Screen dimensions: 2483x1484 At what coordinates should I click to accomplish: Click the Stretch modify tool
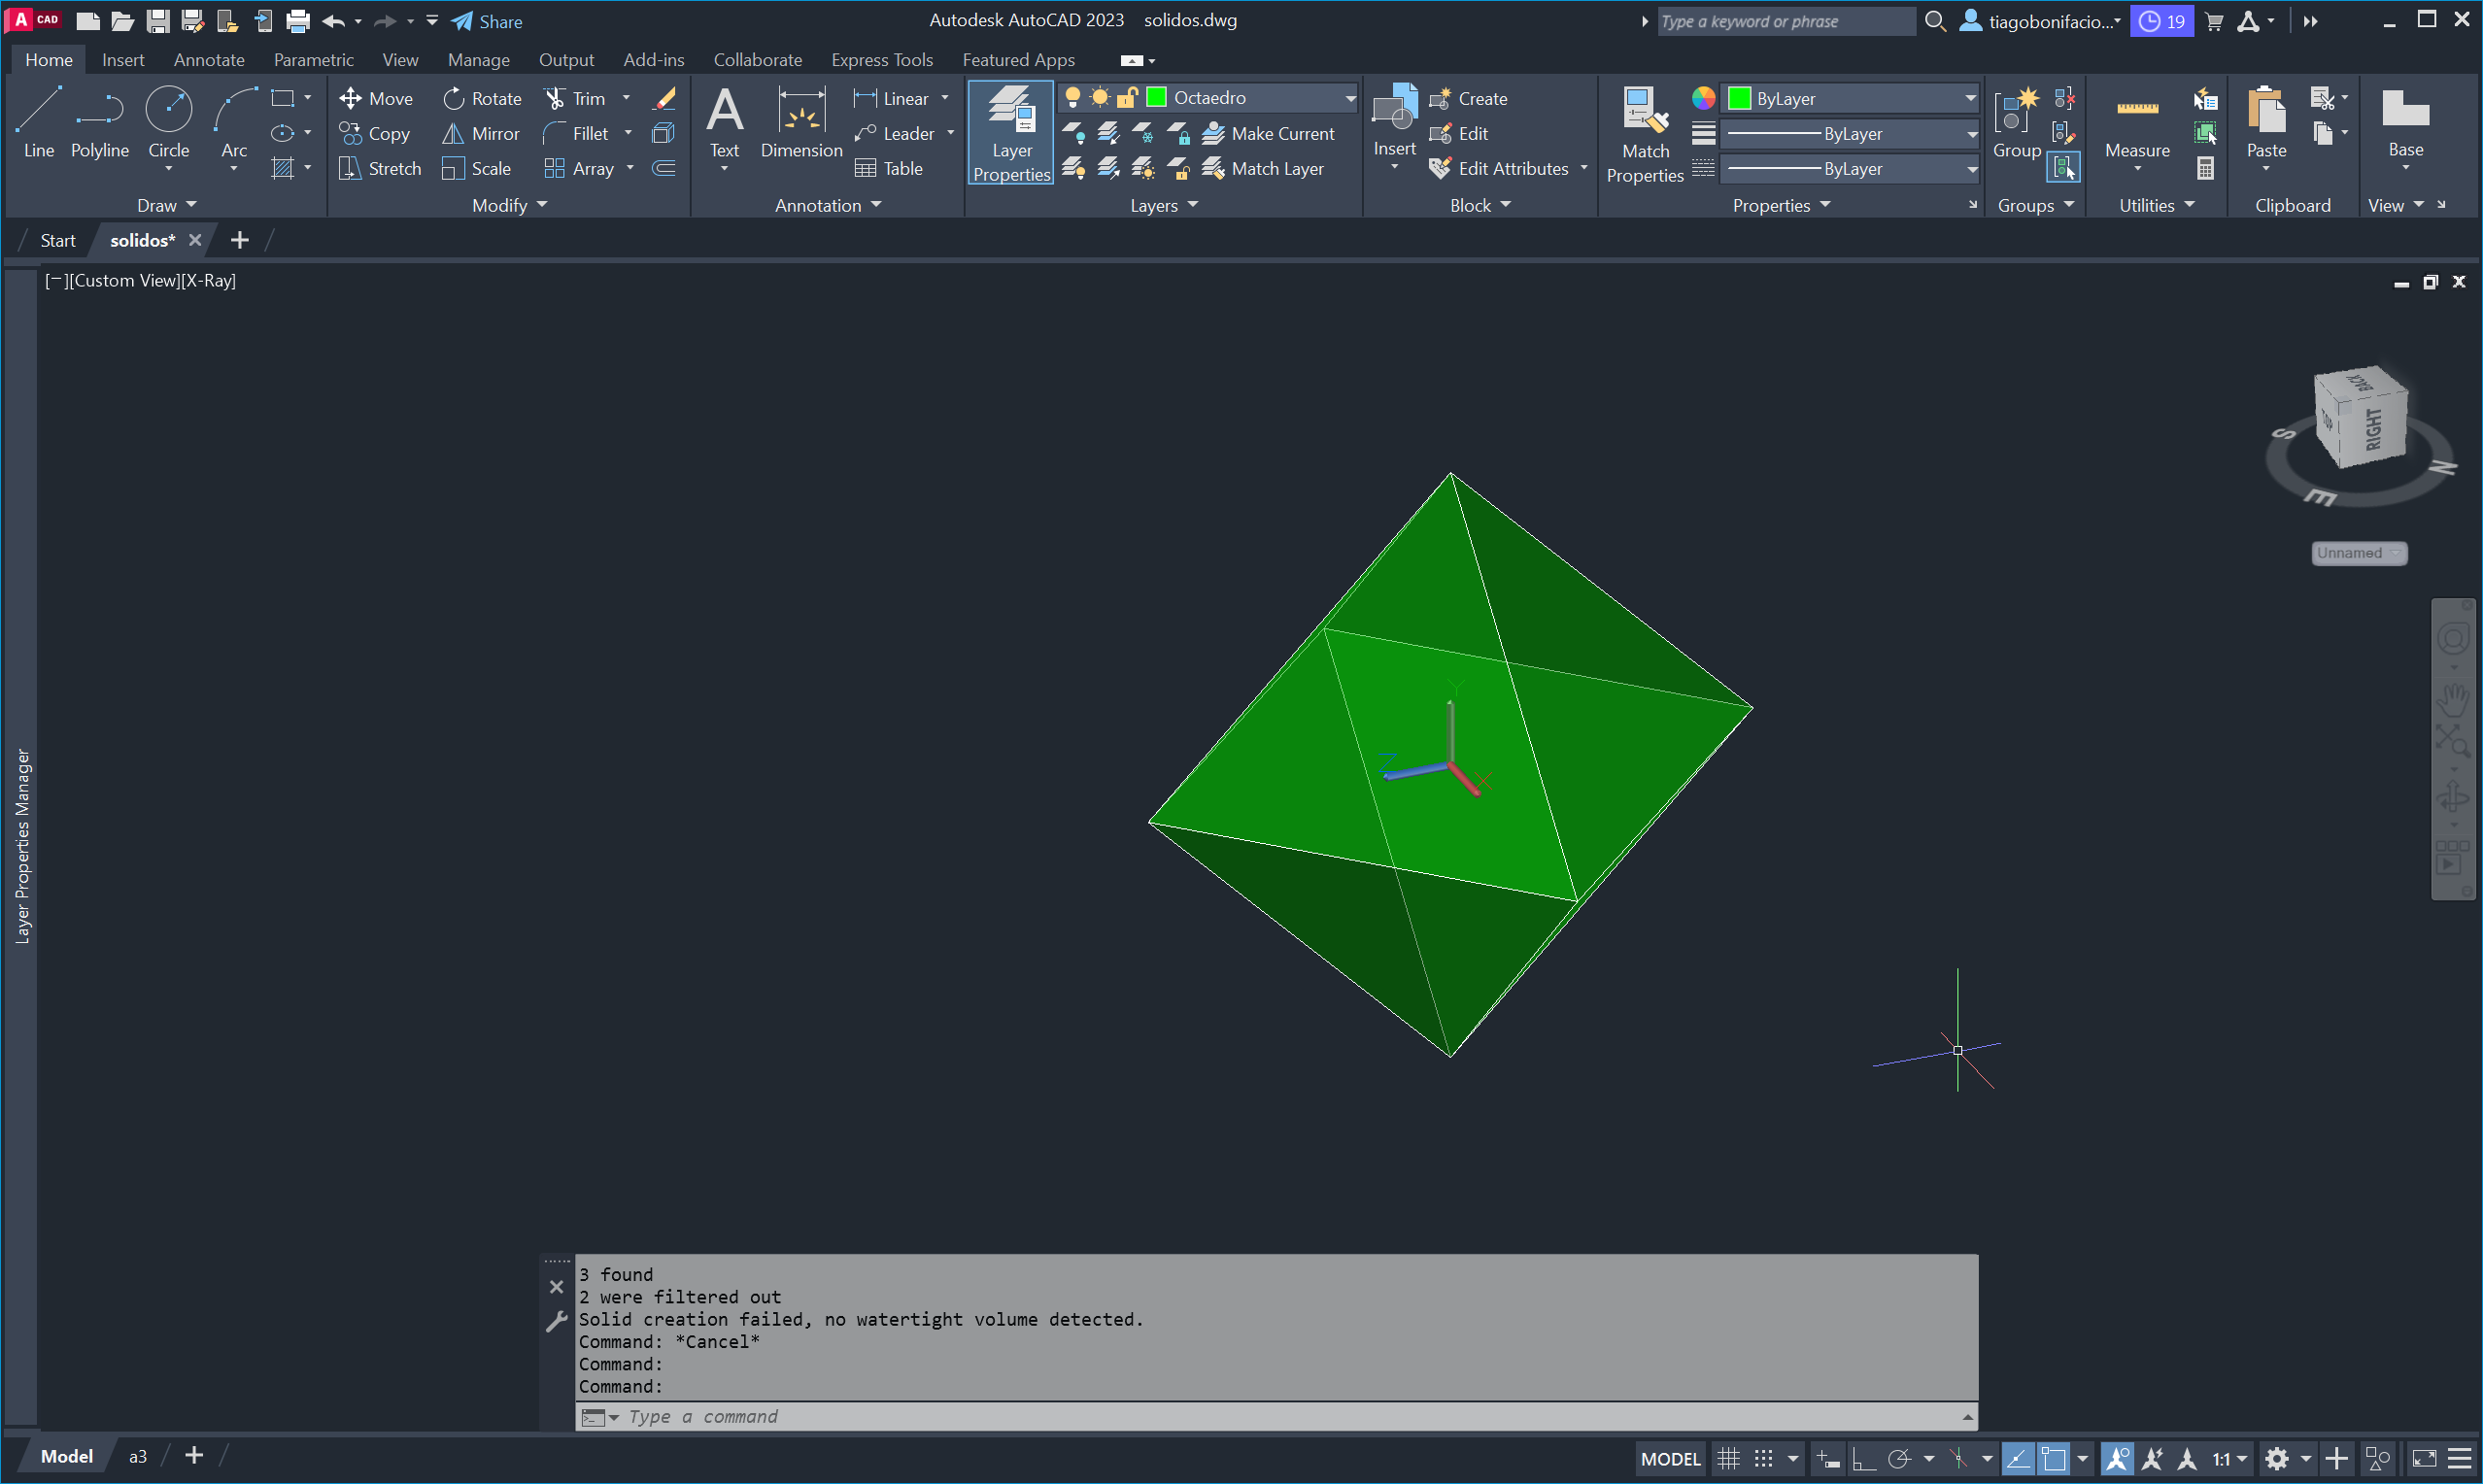[380, 168]
